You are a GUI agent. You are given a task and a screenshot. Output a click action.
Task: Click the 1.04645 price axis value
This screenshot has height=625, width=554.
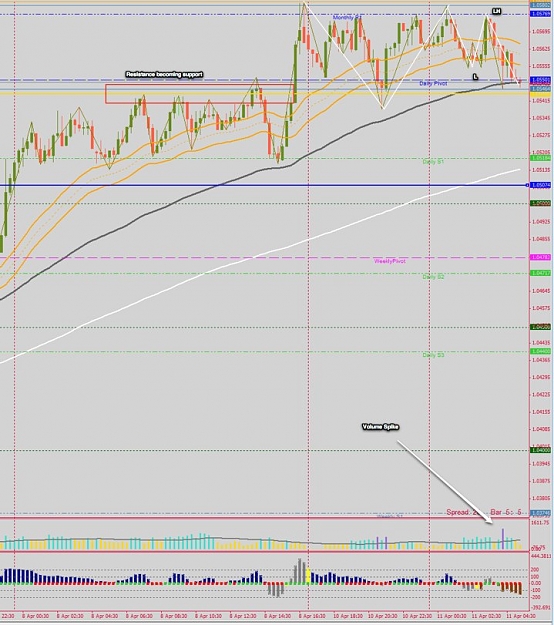pyautogui.click(x=541, y=291)
